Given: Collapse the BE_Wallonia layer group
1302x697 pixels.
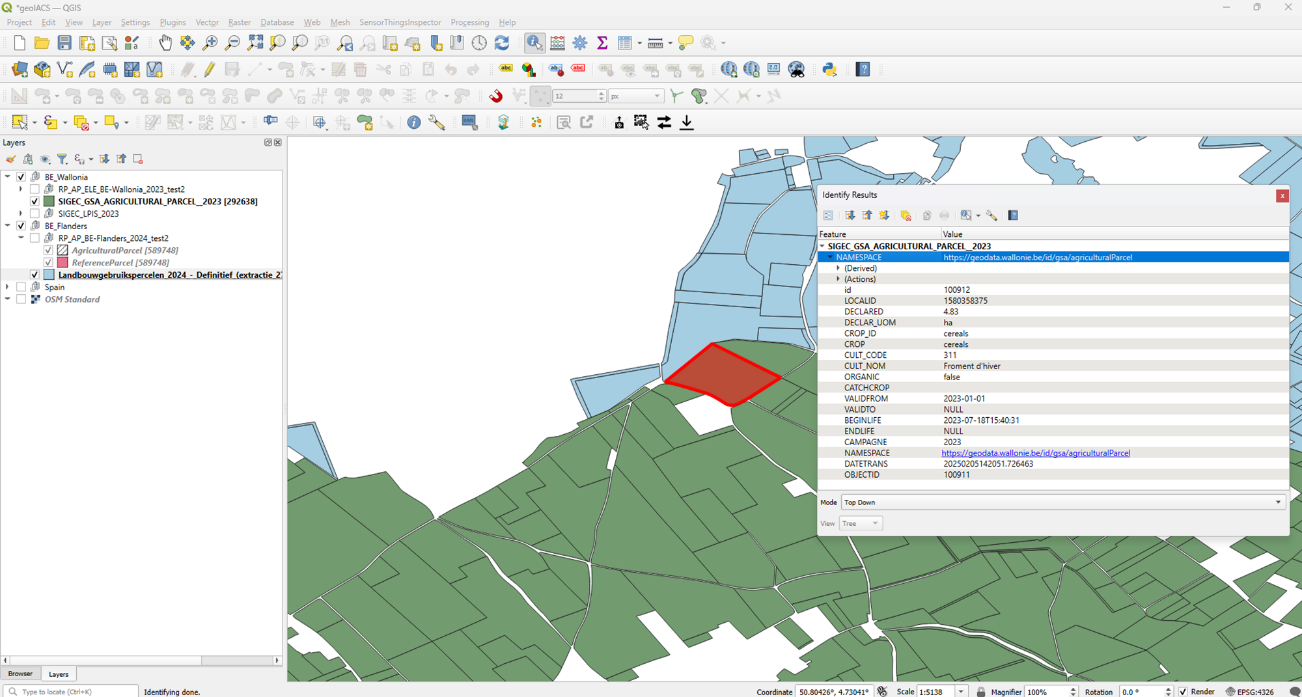Looking at the screenshot, I should point(8,177).
